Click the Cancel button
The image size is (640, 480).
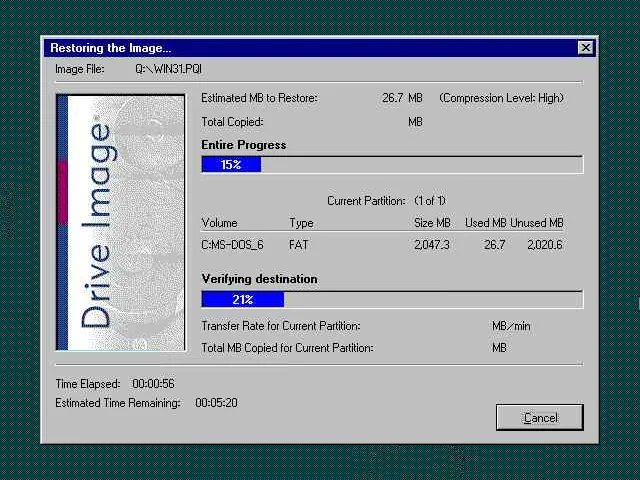(540, 417)
